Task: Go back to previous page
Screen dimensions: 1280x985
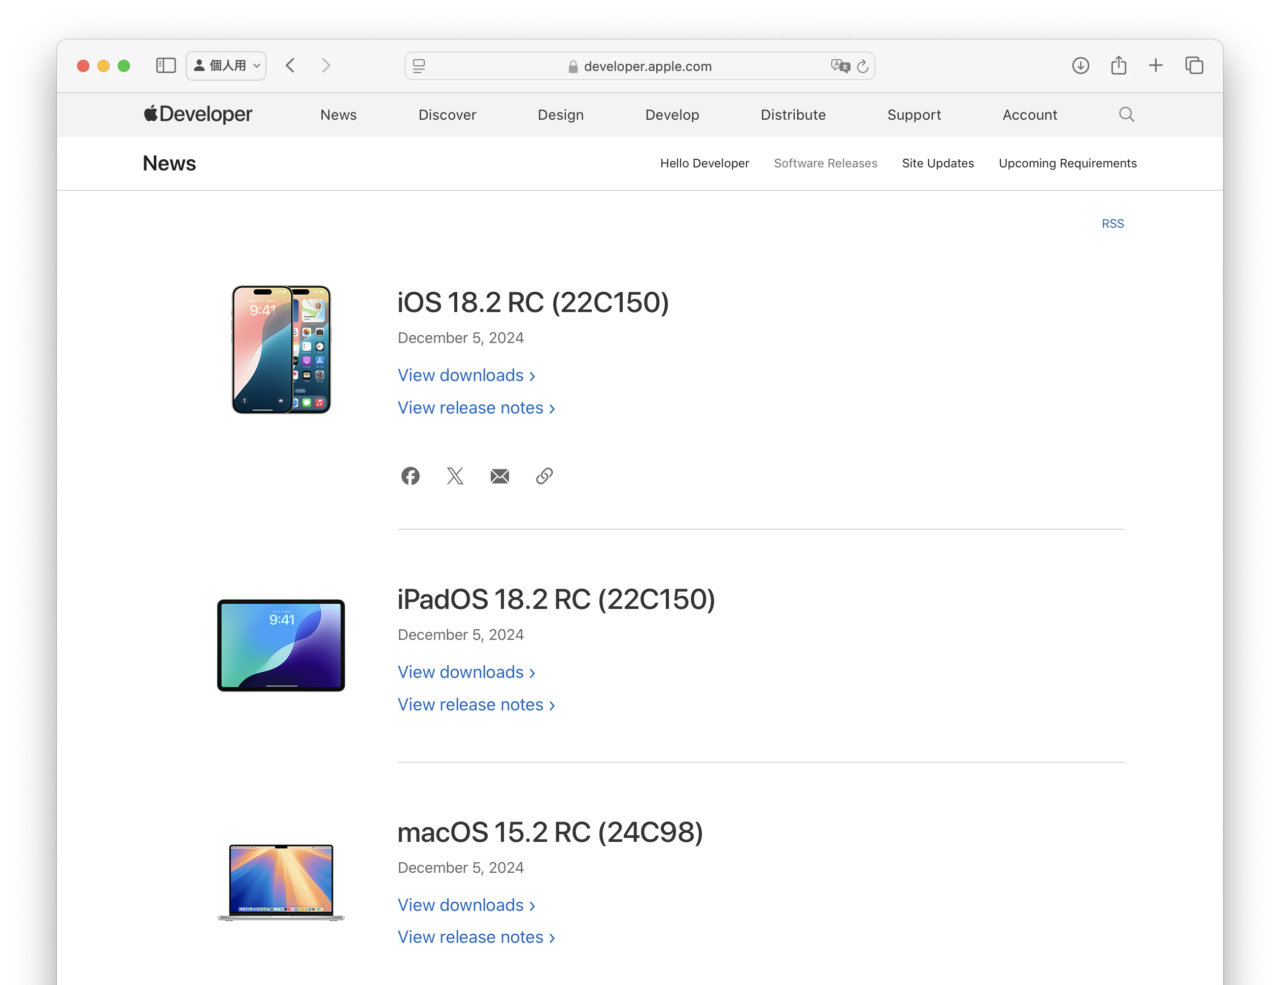Action: click(290, 65)
